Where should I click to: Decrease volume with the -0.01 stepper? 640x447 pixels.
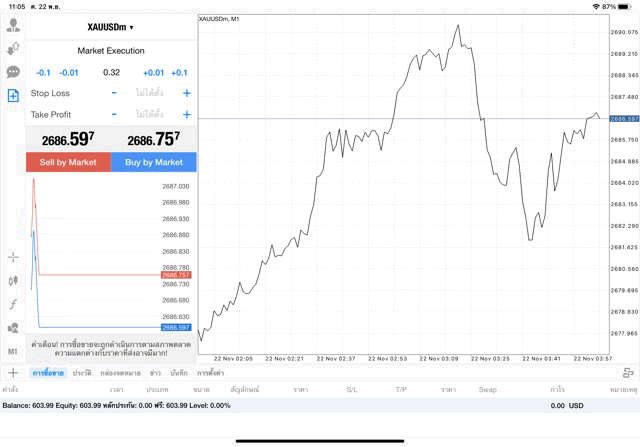[x=69, y=73]
